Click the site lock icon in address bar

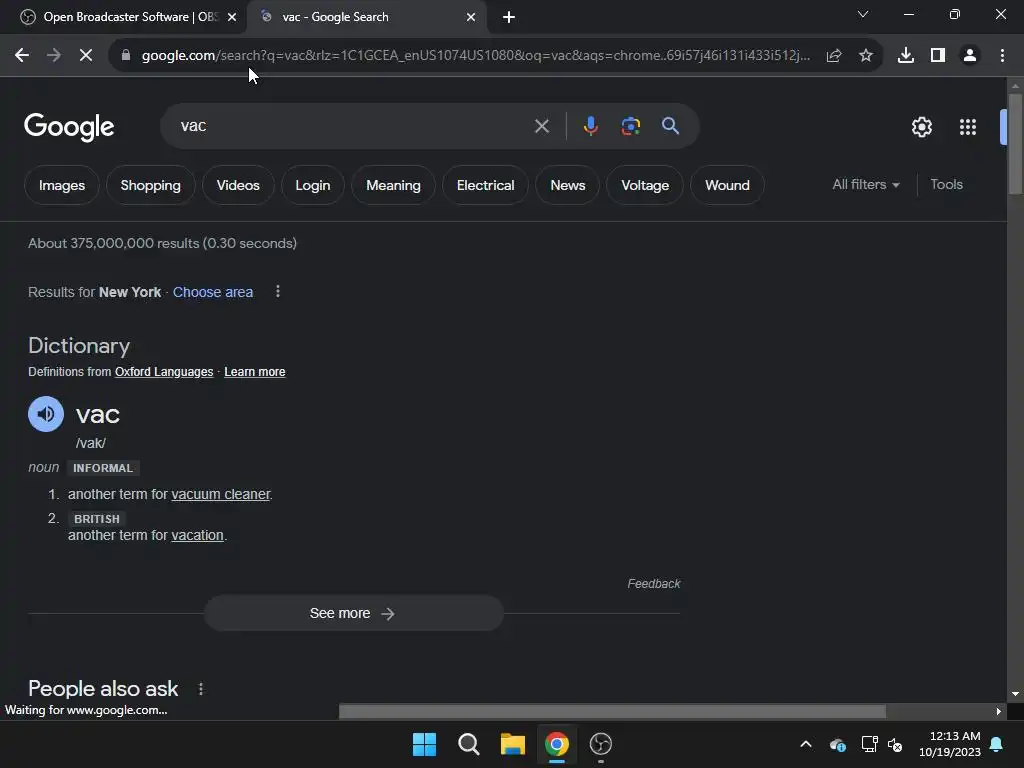[126, 56]
